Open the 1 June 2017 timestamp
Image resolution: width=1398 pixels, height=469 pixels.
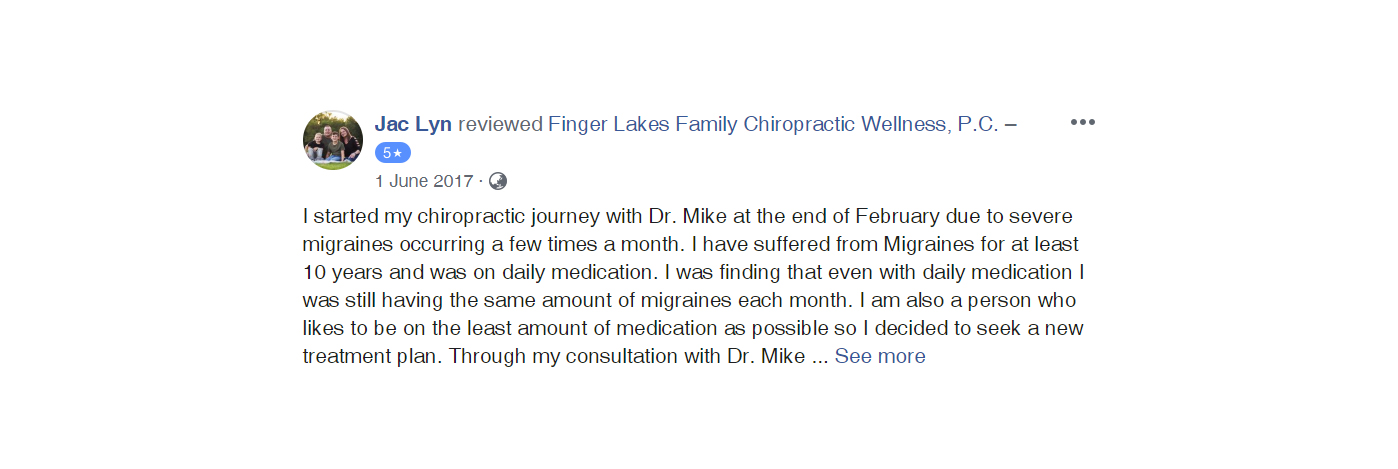point(423,181)
